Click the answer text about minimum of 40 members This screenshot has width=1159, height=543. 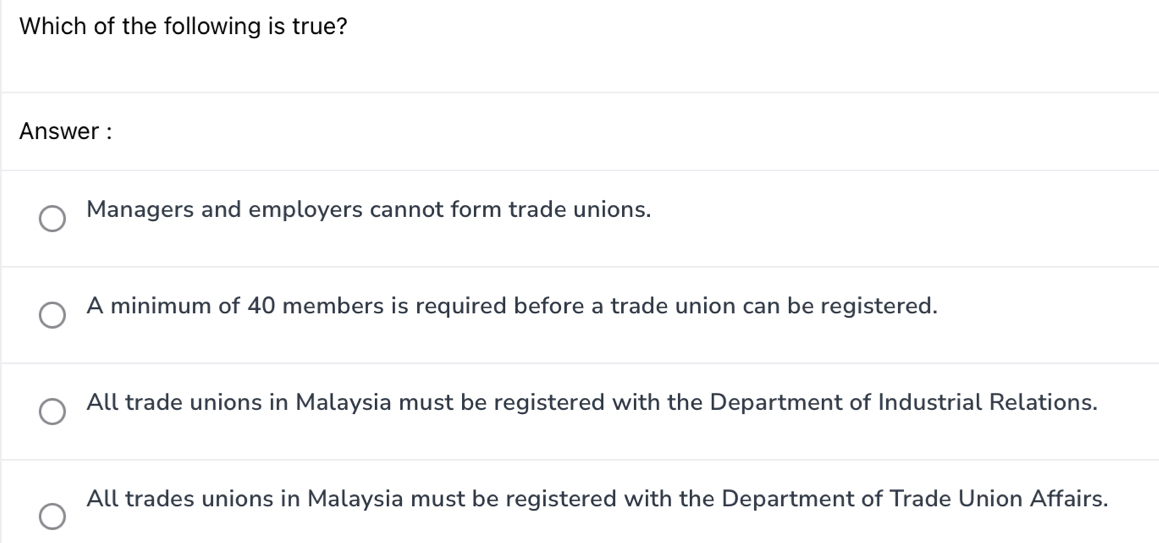click(512, 306)
